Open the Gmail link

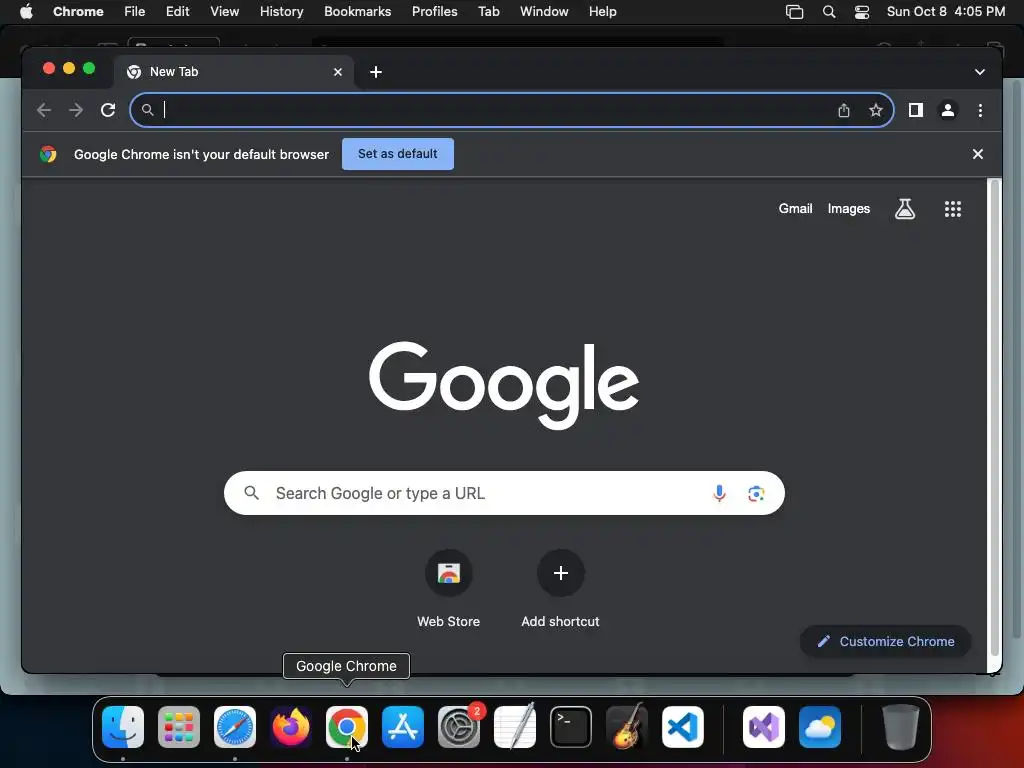tap(795, 209)
